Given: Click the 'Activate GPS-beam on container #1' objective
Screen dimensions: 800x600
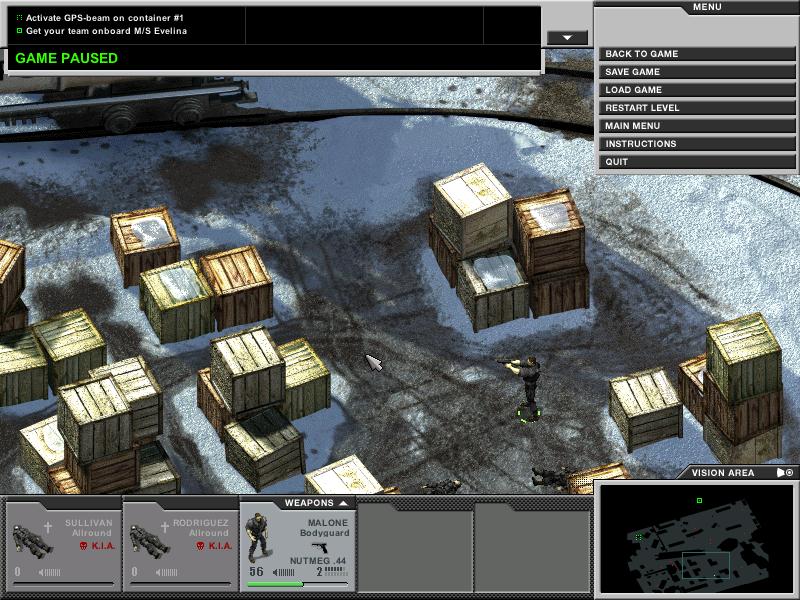Looking at the screenshot, I should point(105,18).
